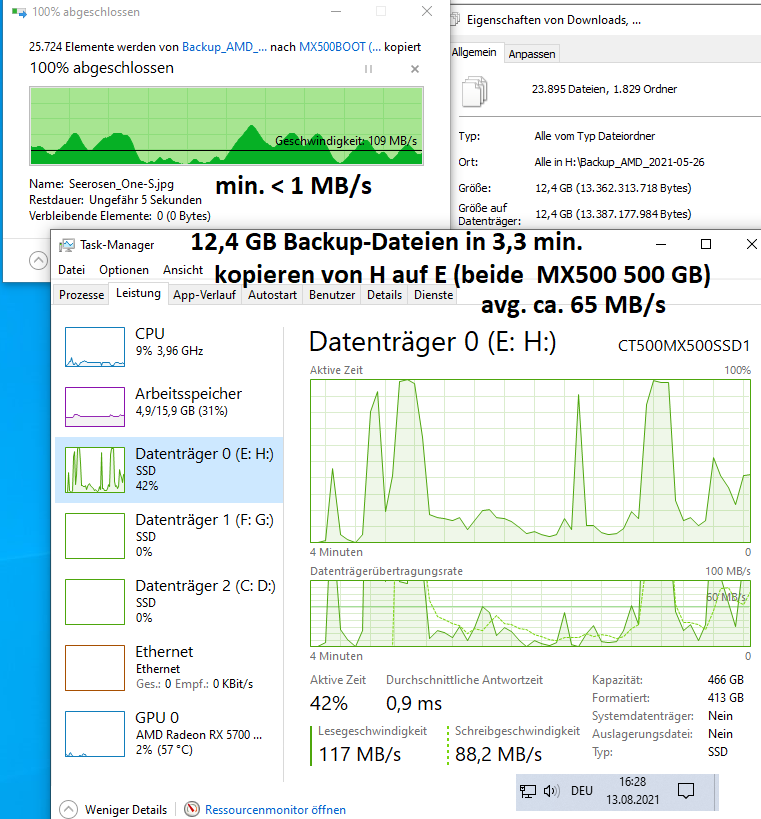761x819 pixels.
Task: Open the clock showing 16:28
Action: (633, 790)
